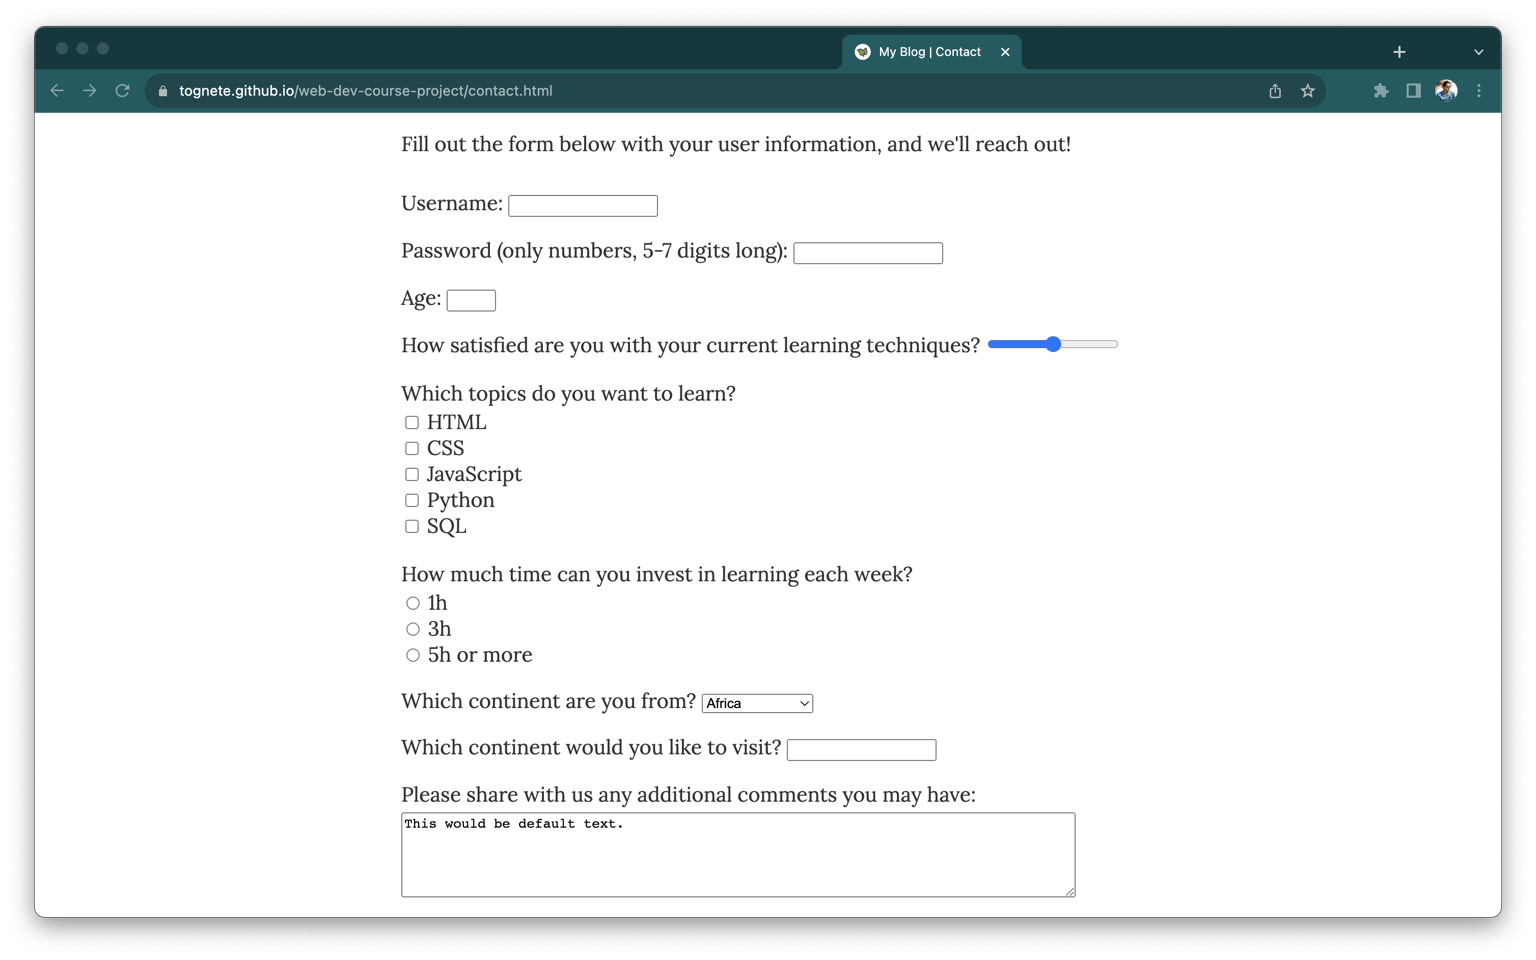Click the 'Python' label text

pyautogui.click(x=461, y=500)
